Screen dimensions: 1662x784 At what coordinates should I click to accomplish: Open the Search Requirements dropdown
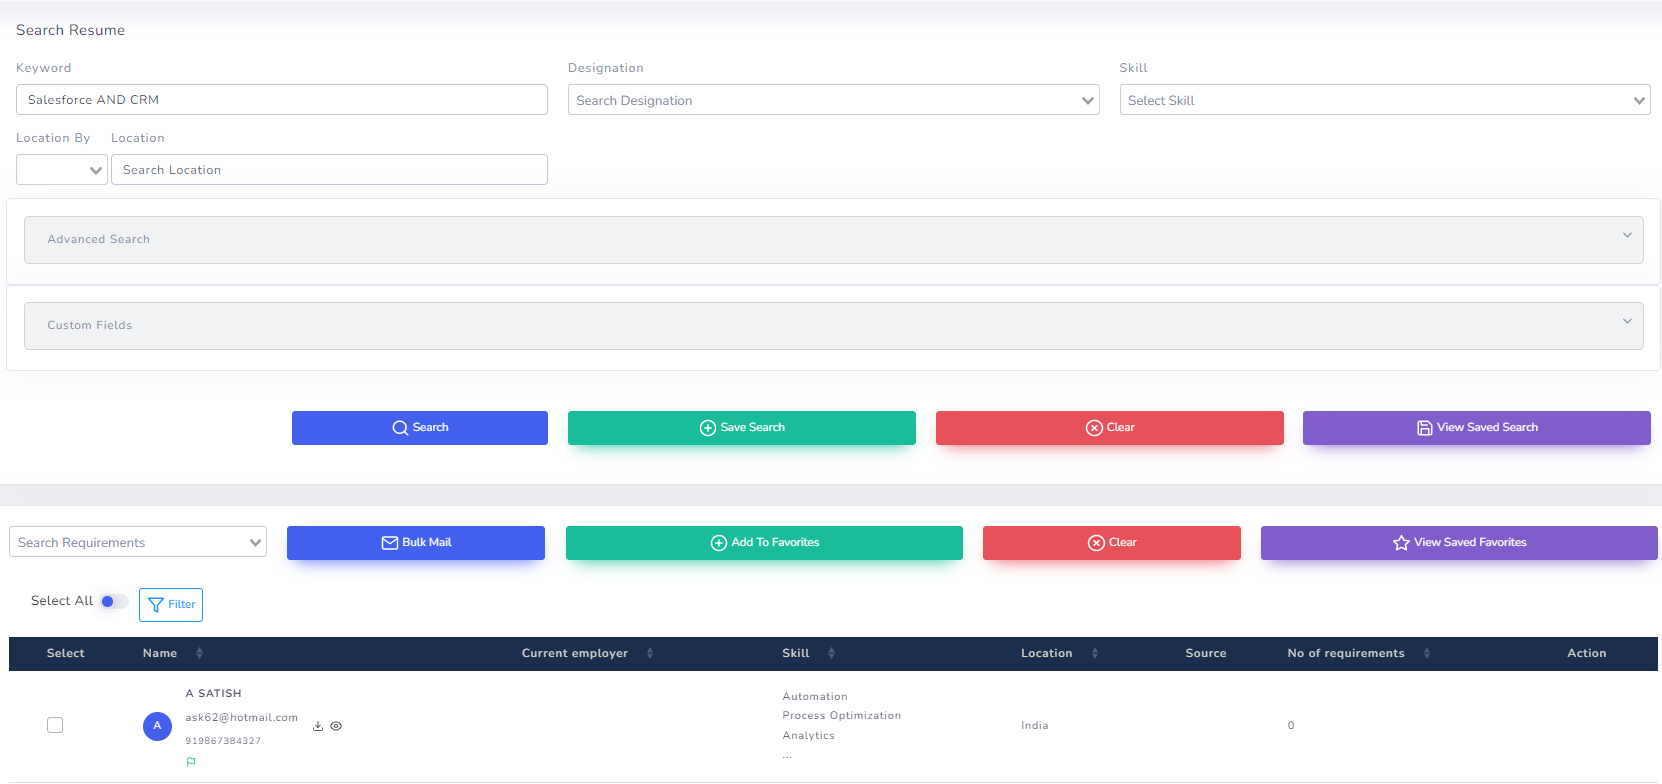tap(138, 542)
